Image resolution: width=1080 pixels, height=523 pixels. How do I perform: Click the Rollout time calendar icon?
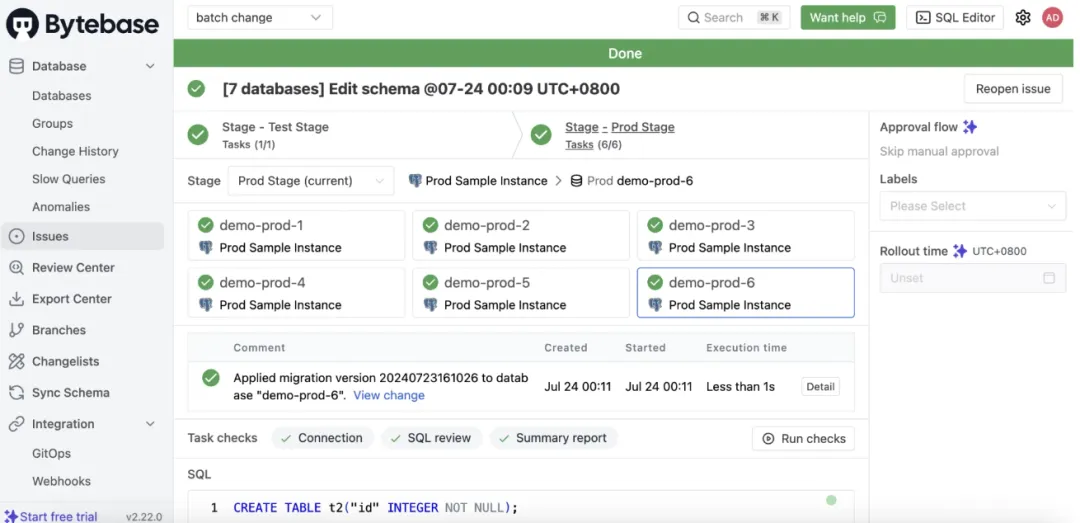click(x=1049, y=278)
